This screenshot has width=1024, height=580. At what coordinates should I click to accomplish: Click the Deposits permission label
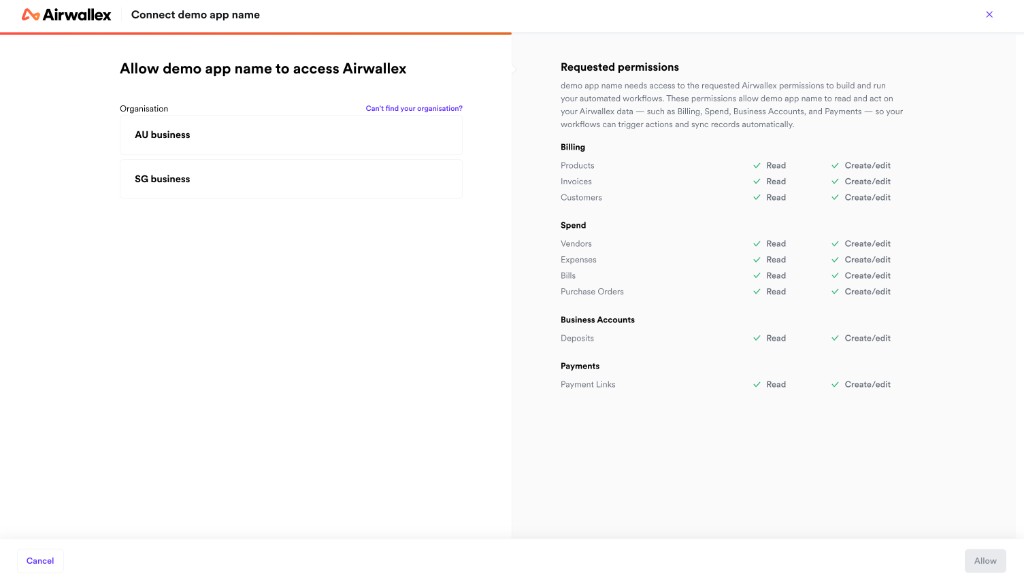coord(577,338)
